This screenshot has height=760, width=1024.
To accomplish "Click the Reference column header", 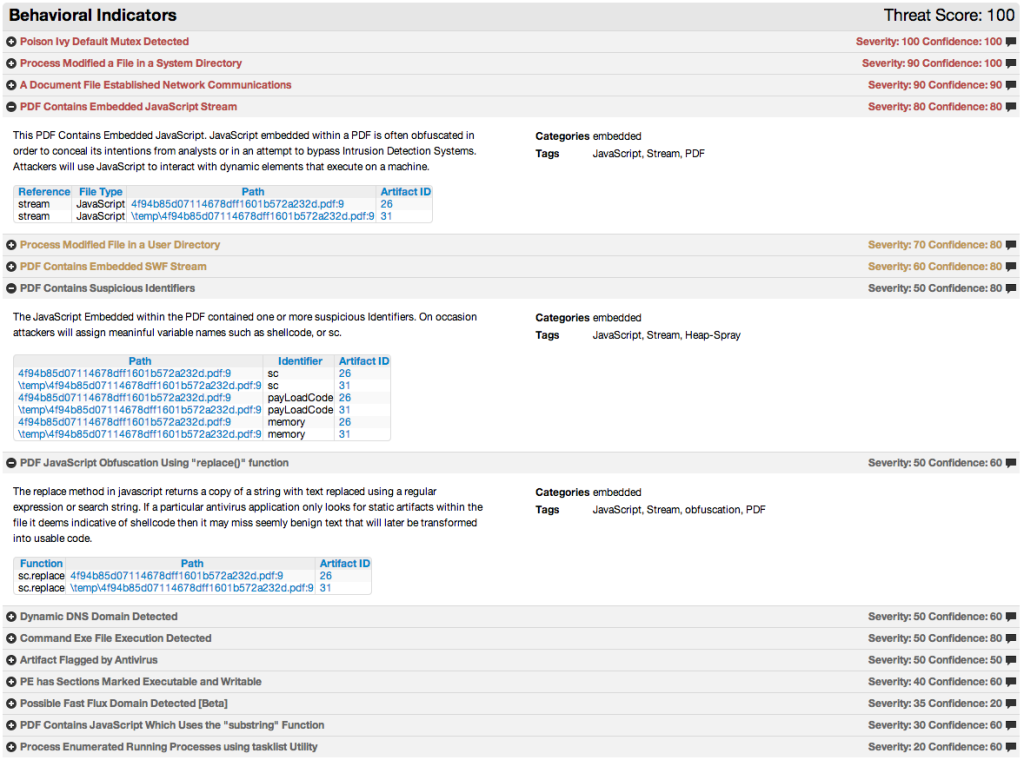I will pos(44,191).
